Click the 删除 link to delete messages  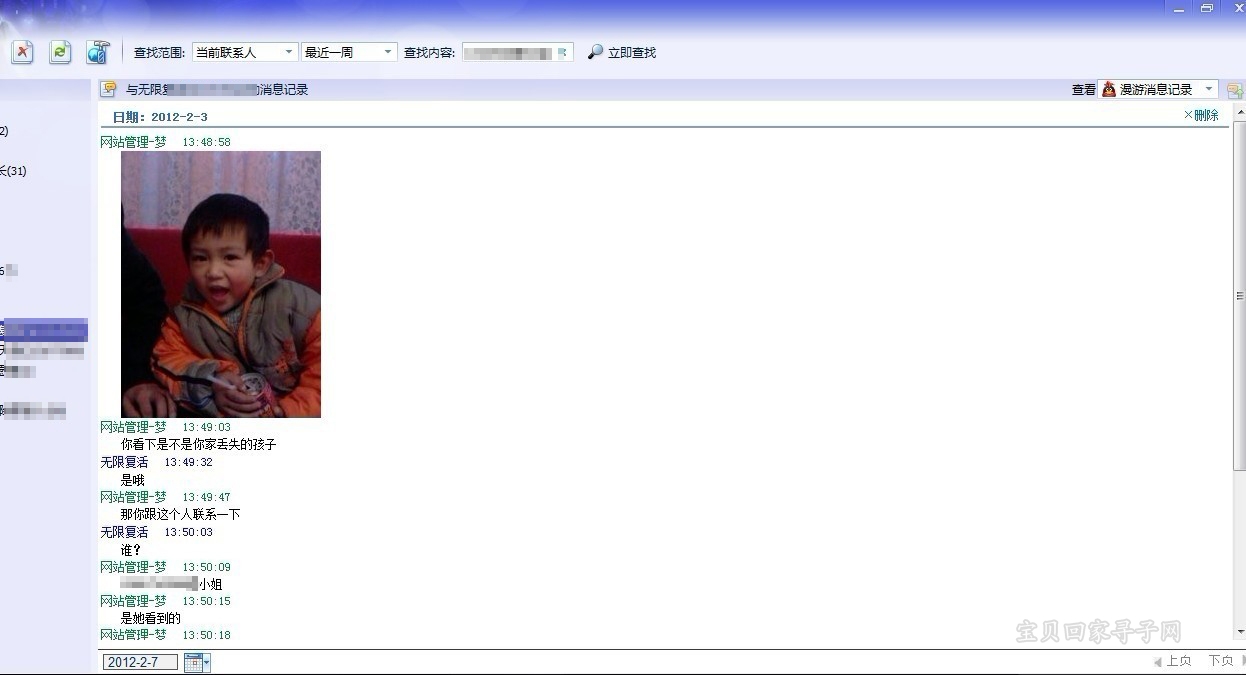[1201, 115]
